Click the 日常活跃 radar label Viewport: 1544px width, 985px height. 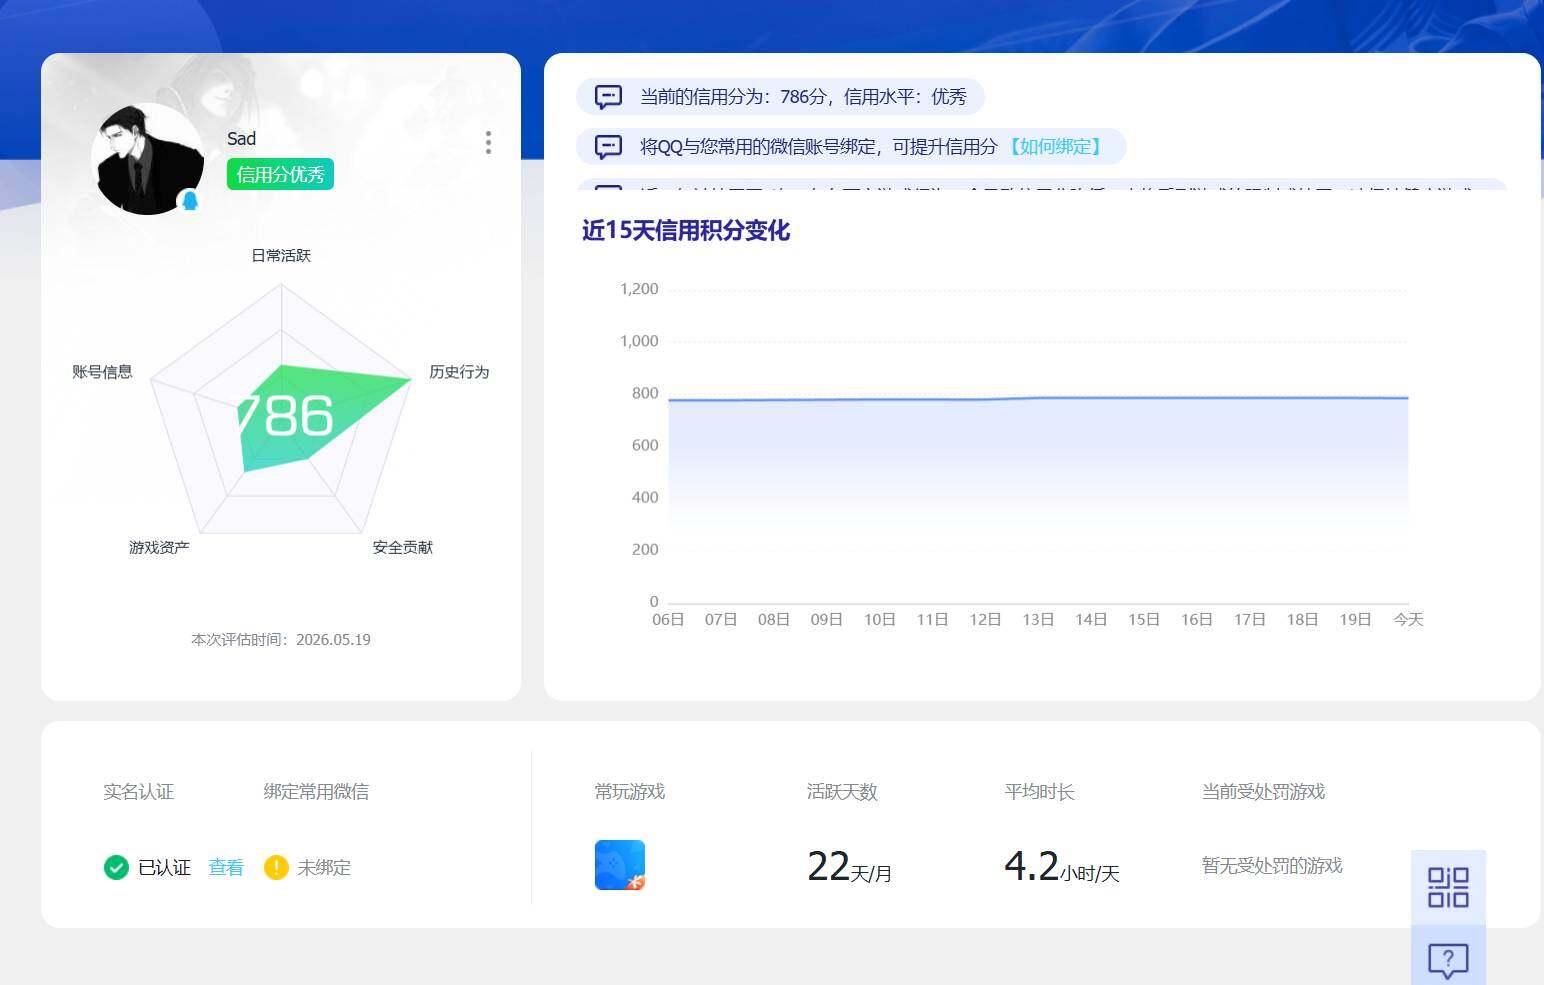(281, 256)
